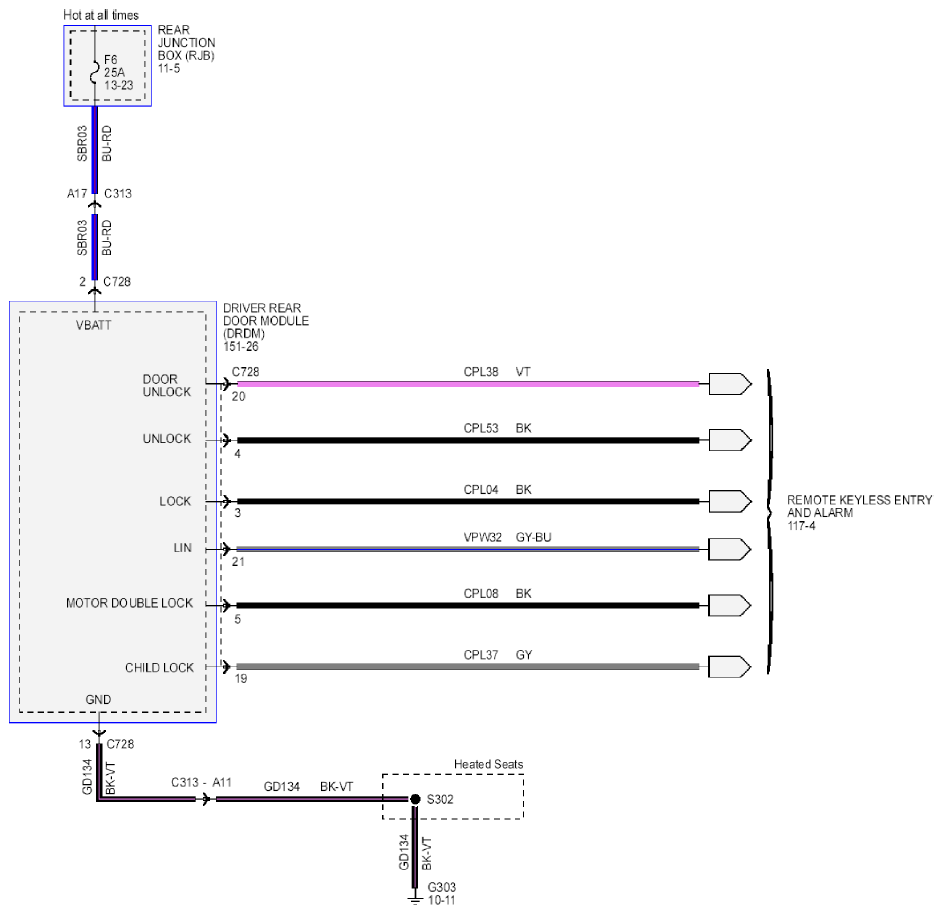Image resolution: width=943 pixels, height=914 pixels.
Task: Select the off-page arrow ending the CPL53 wire
Action: point(730,440)
